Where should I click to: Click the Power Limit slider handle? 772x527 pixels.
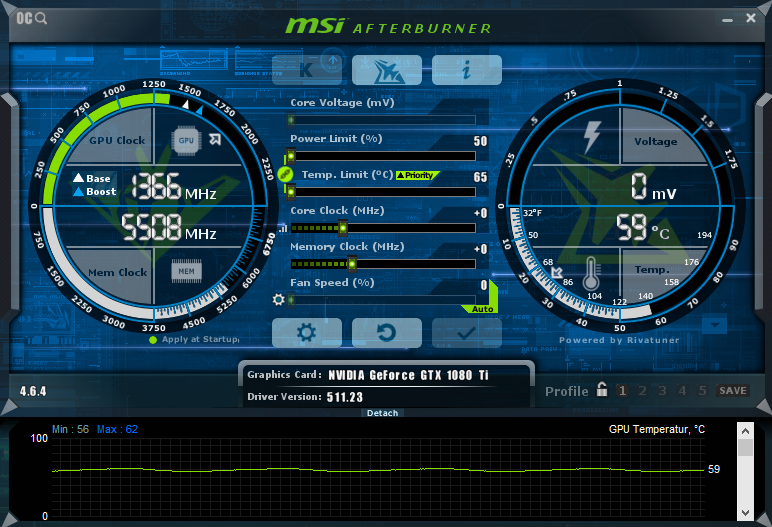coord(291,156)
